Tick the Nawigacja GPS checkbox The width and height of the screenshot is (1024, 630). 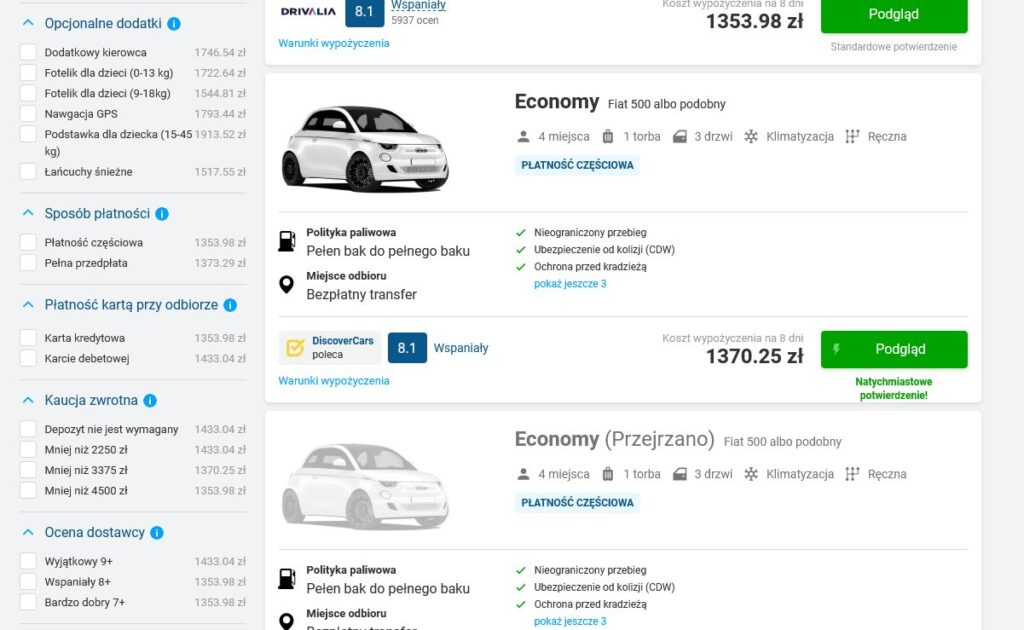[x=28, y=114]
